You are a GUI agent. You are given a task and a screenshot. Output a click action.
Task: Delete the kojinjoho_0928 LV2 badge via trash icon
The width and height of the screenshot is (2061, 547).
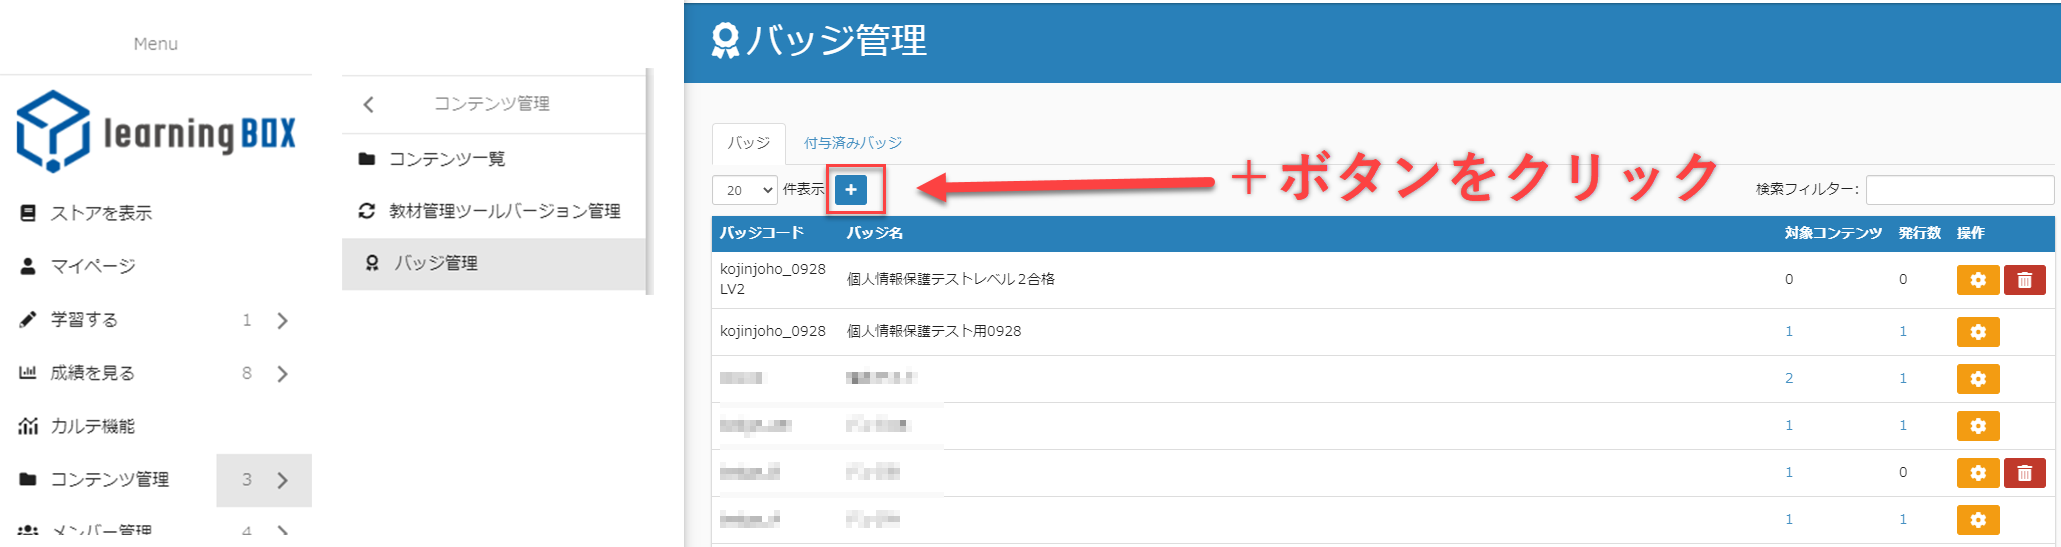point(2025,280)
